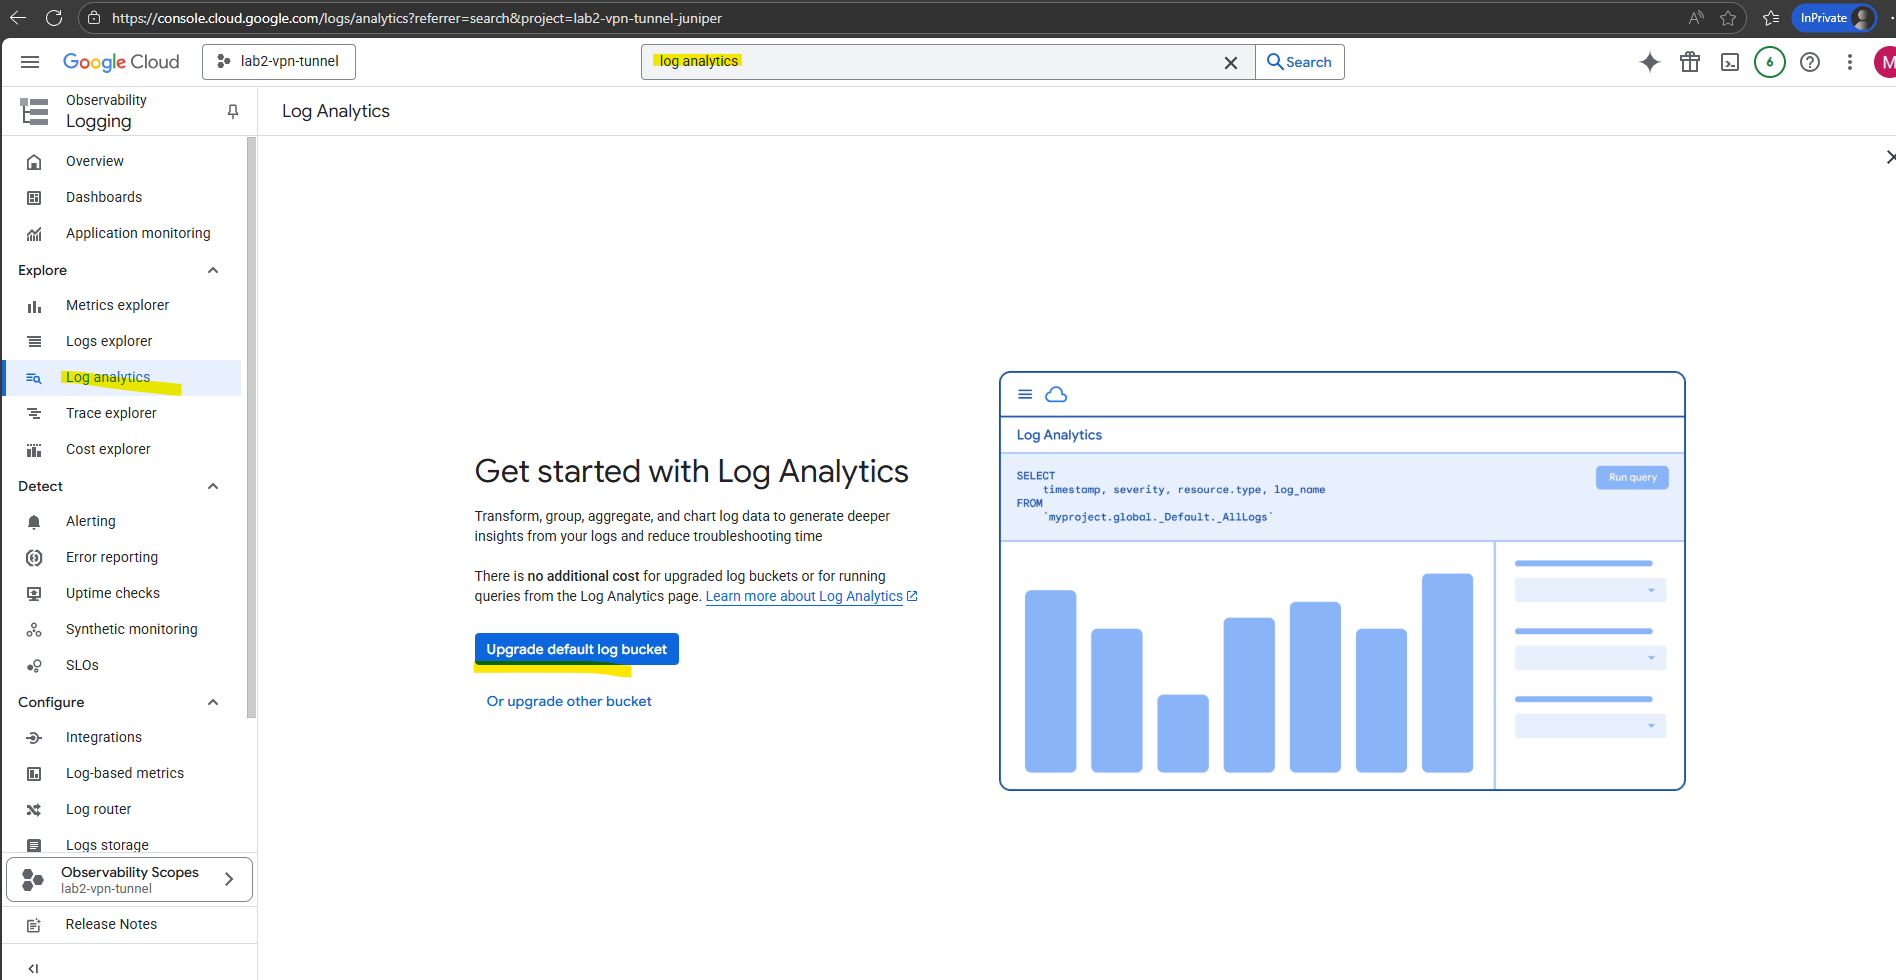Click the gift free trial icon
This screenshot has height=980, width=1896.
[x=1690, y=62]
